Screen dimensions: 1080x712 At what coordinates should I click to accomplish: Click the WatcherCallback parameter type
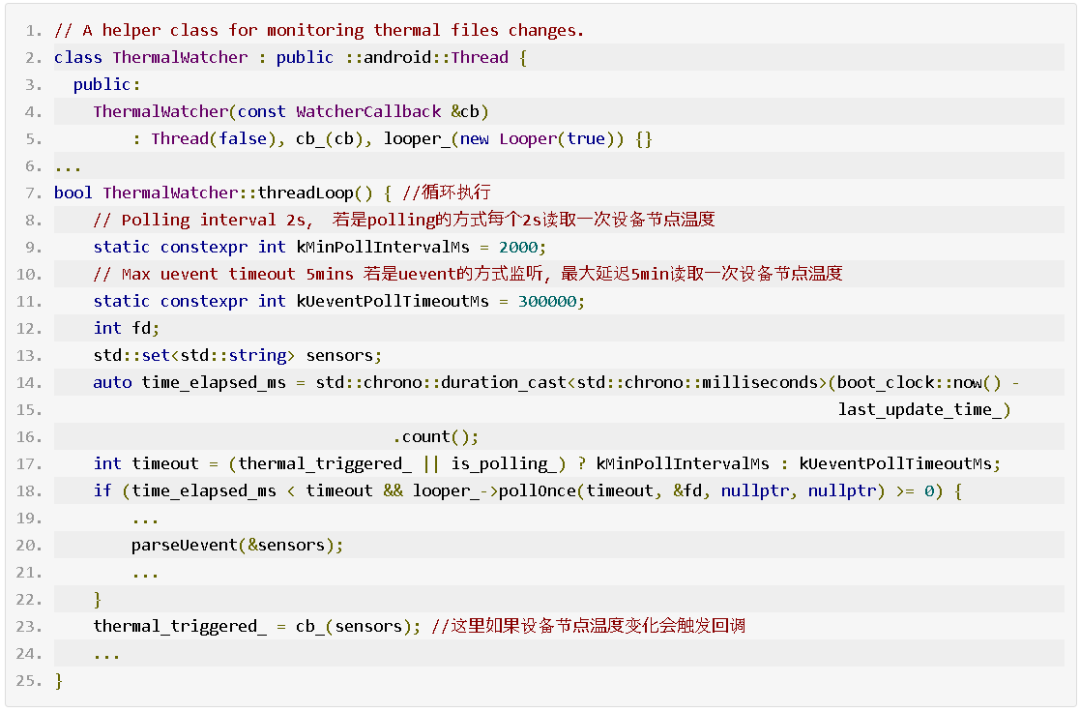coord(368,112)
